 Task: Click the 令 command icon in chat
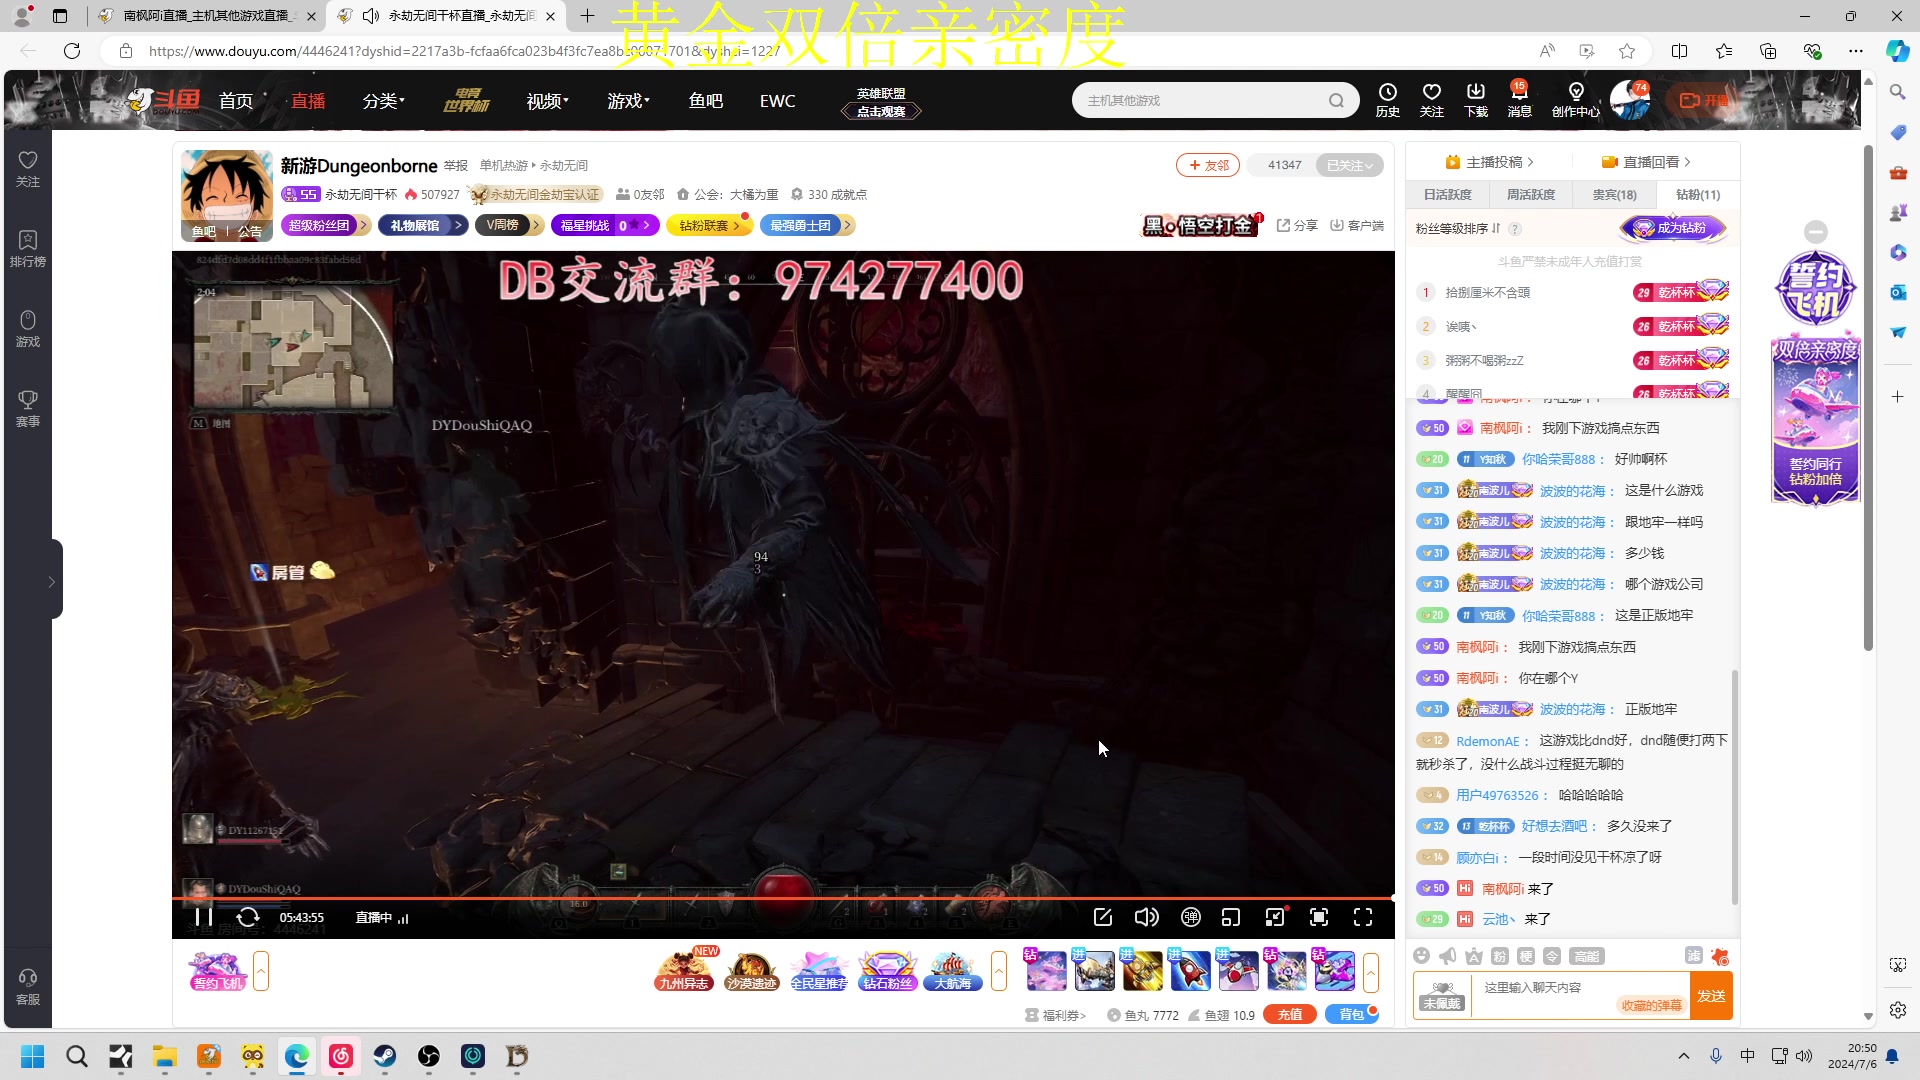[1552, 956]
